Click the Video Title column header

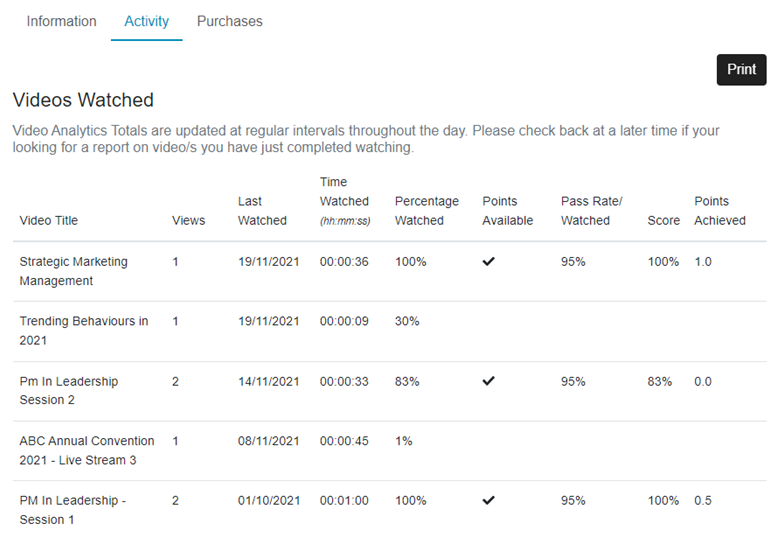point(49,220)
